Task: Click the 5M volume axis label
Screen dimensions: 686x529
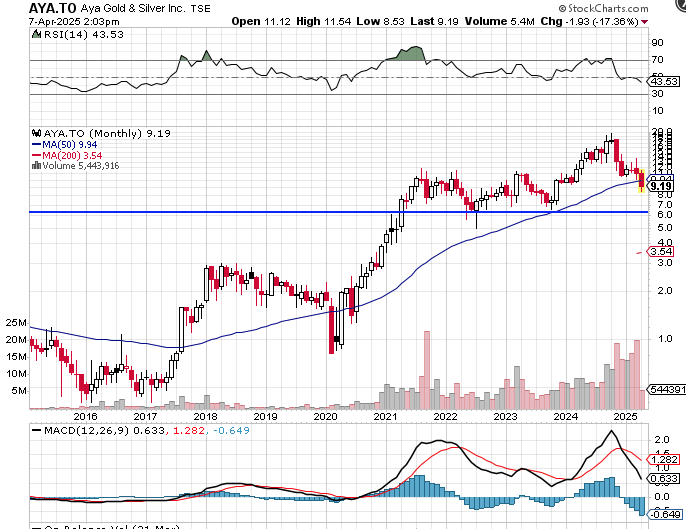Action: pyautogui.click(x=19, y=391)
